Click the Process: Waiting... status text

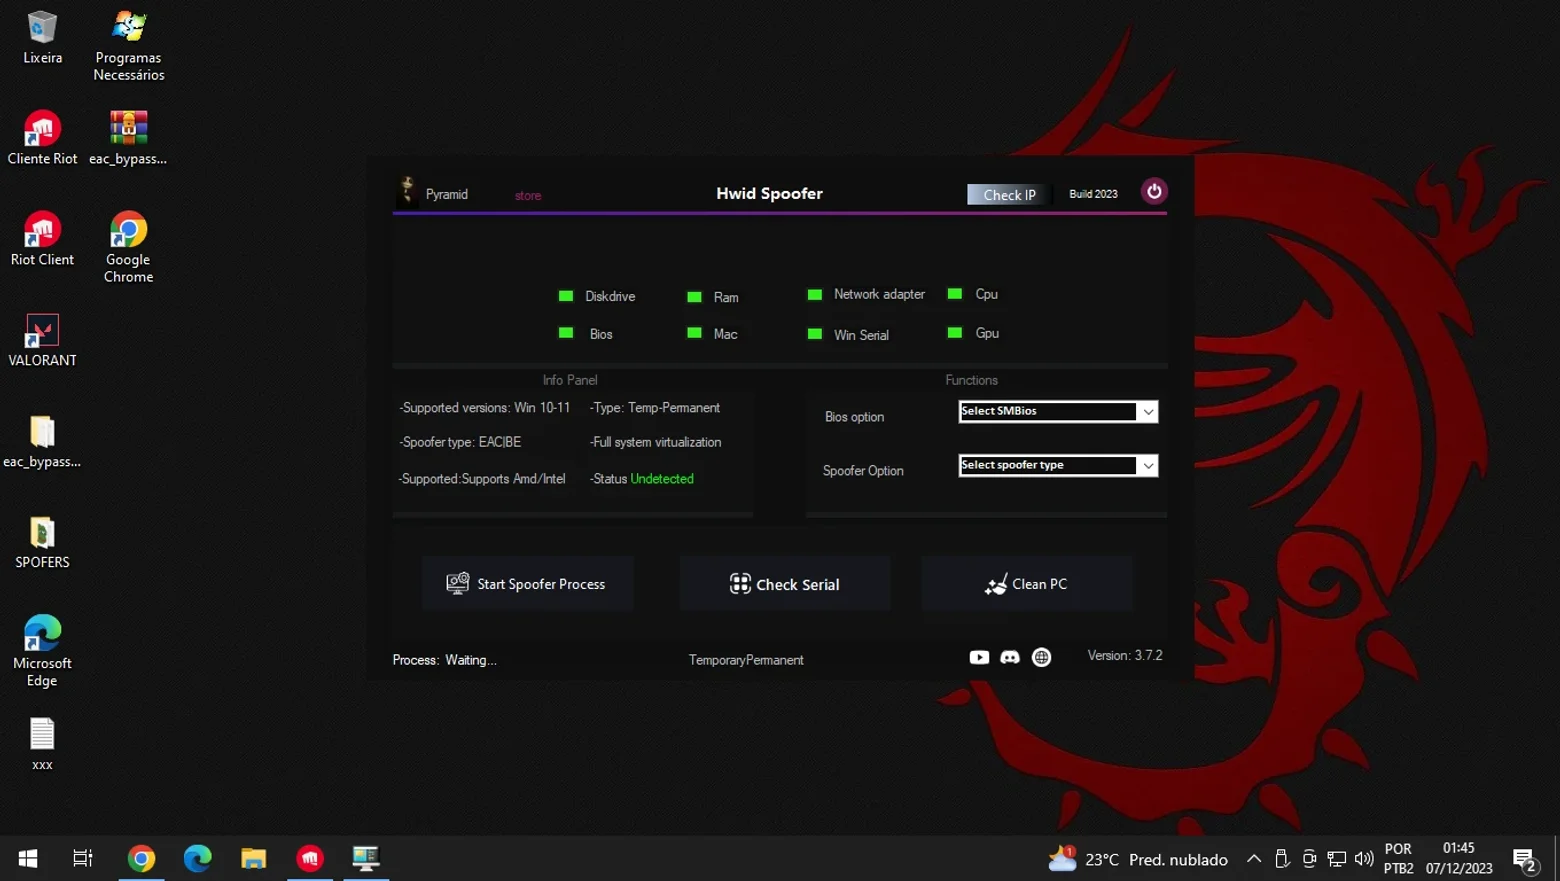coord(445,660)
